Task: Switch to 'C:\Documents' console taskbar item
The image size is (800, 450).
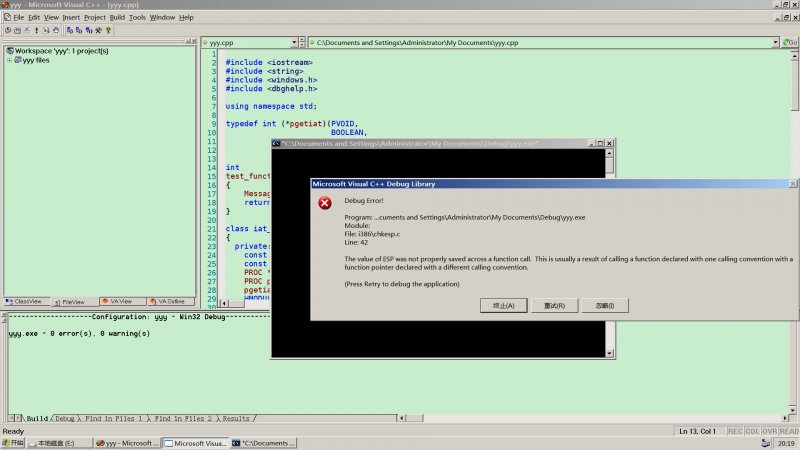Action: pyautogui.click(x=264, y=443)
